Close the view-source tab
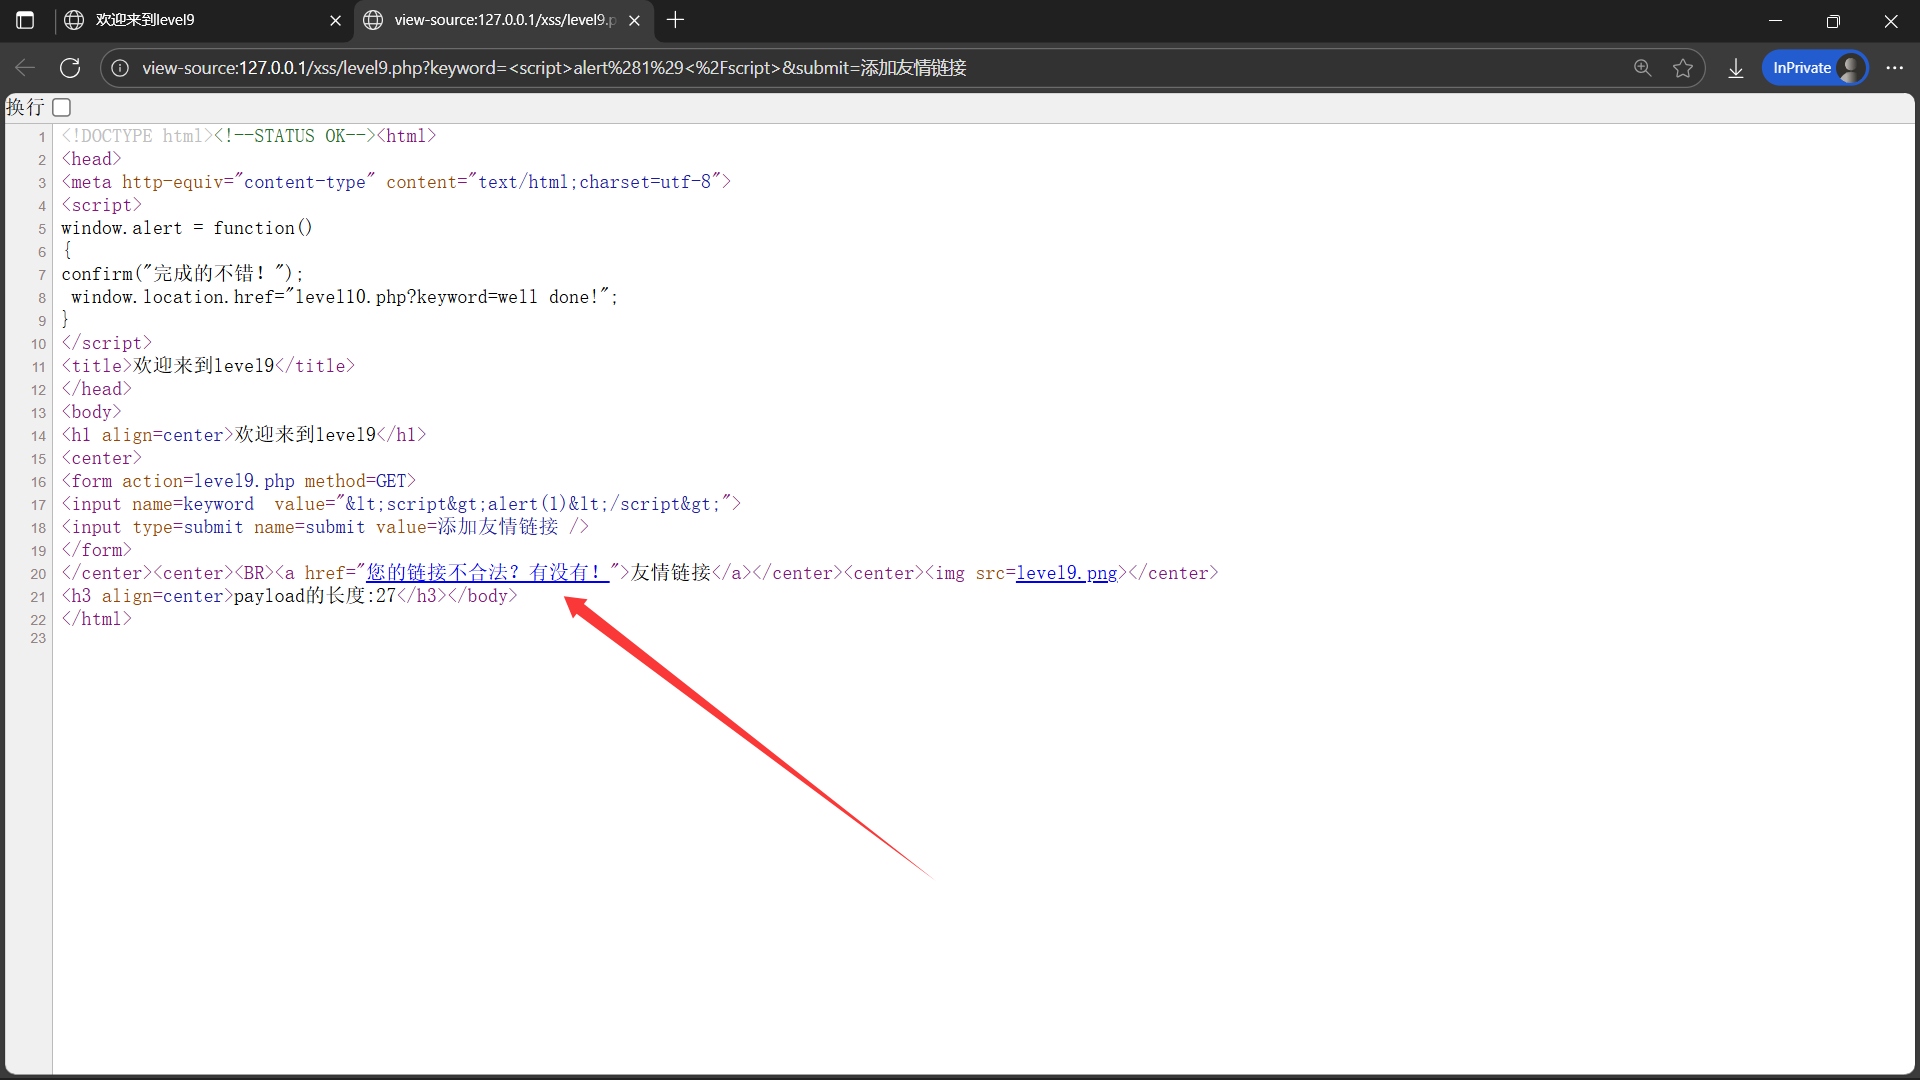1920x1080 pixels. tap(634, 20)
